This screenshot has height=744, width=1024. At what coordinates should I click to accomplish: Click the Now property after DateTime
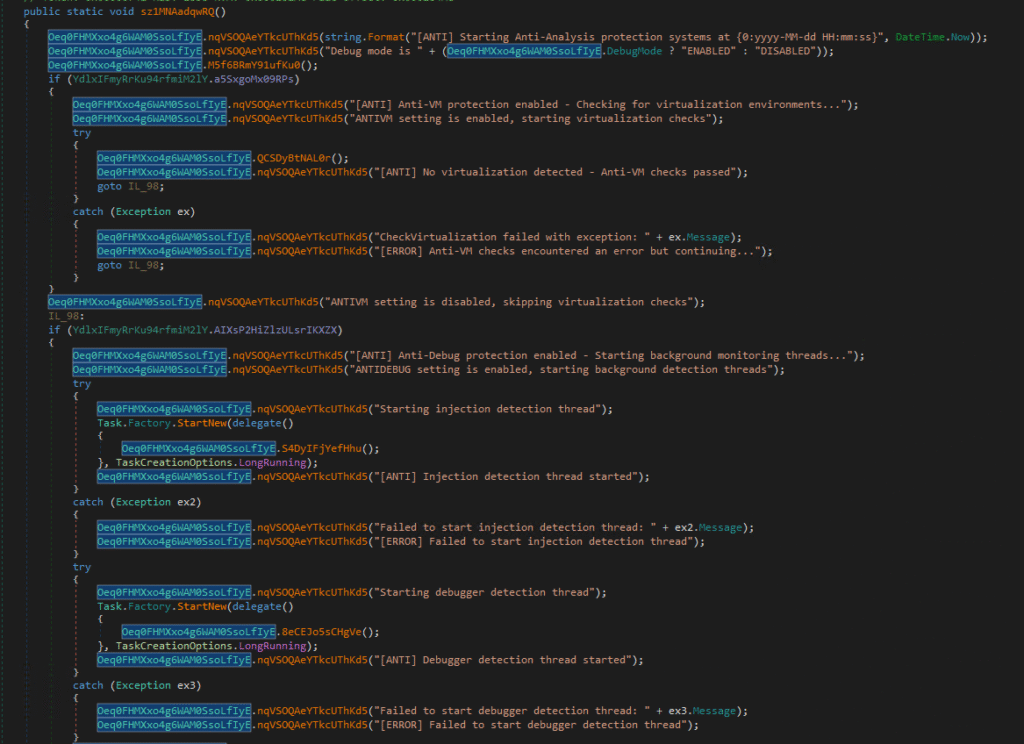965,37
